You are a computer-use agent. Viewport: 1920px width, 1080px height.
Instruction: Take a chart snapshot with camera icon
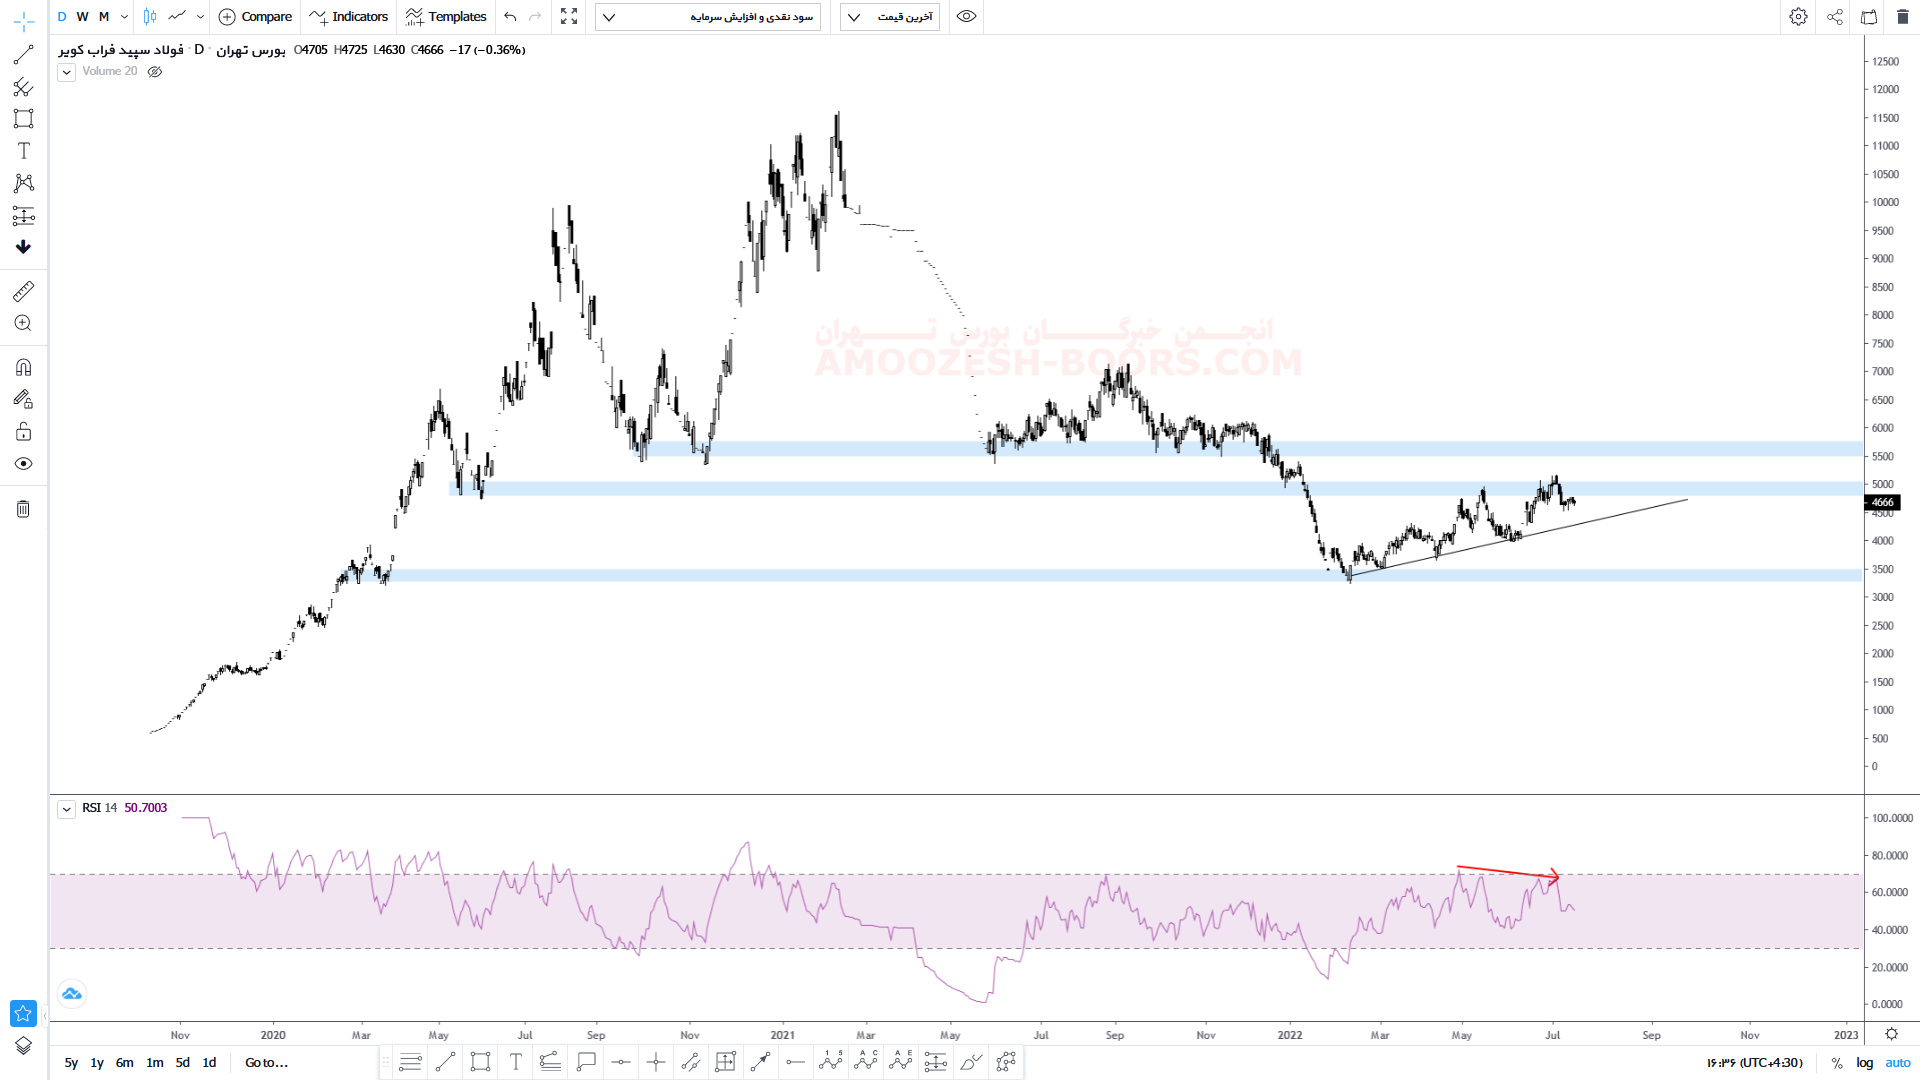[x=1868, y=17]
